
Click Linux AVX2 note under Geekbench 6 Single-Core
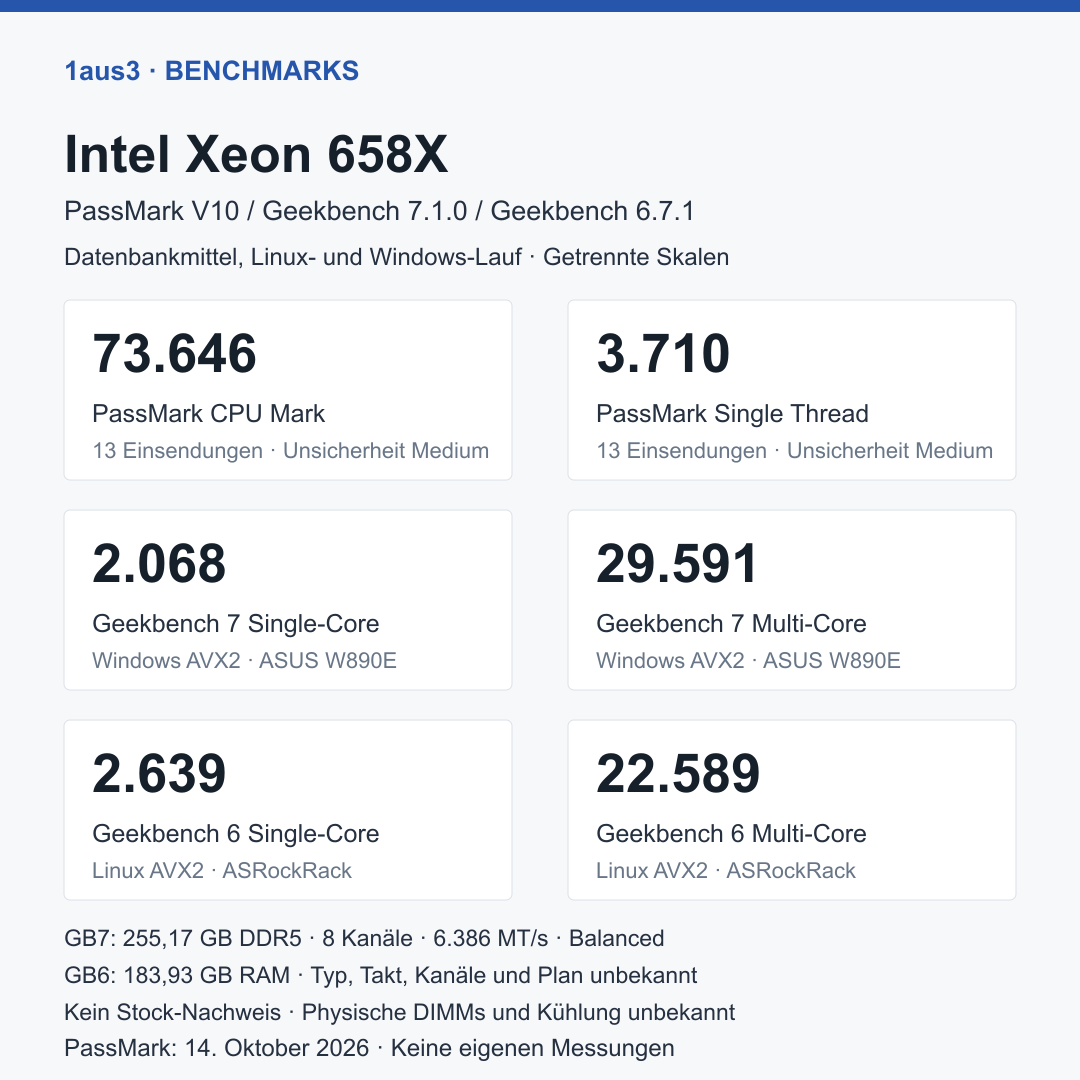[222, 871]
